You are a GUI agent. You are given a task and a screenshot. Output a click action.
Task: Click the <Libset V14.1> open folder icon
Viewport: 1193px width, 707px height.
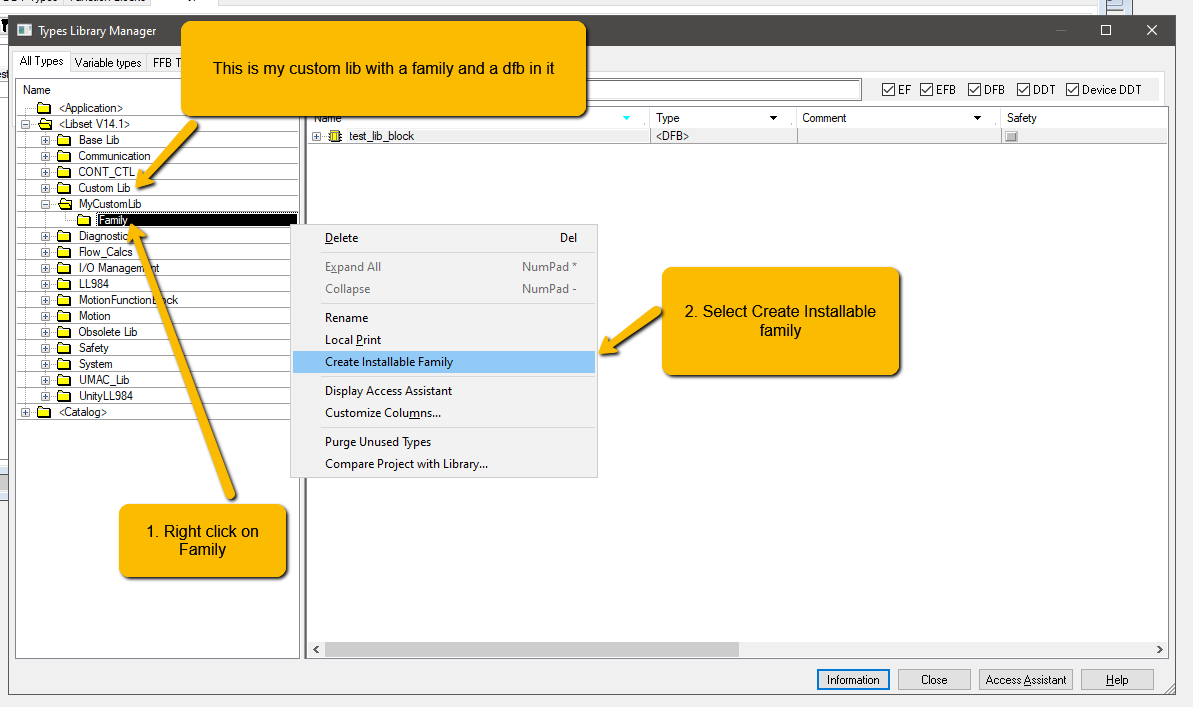[45, 124]
